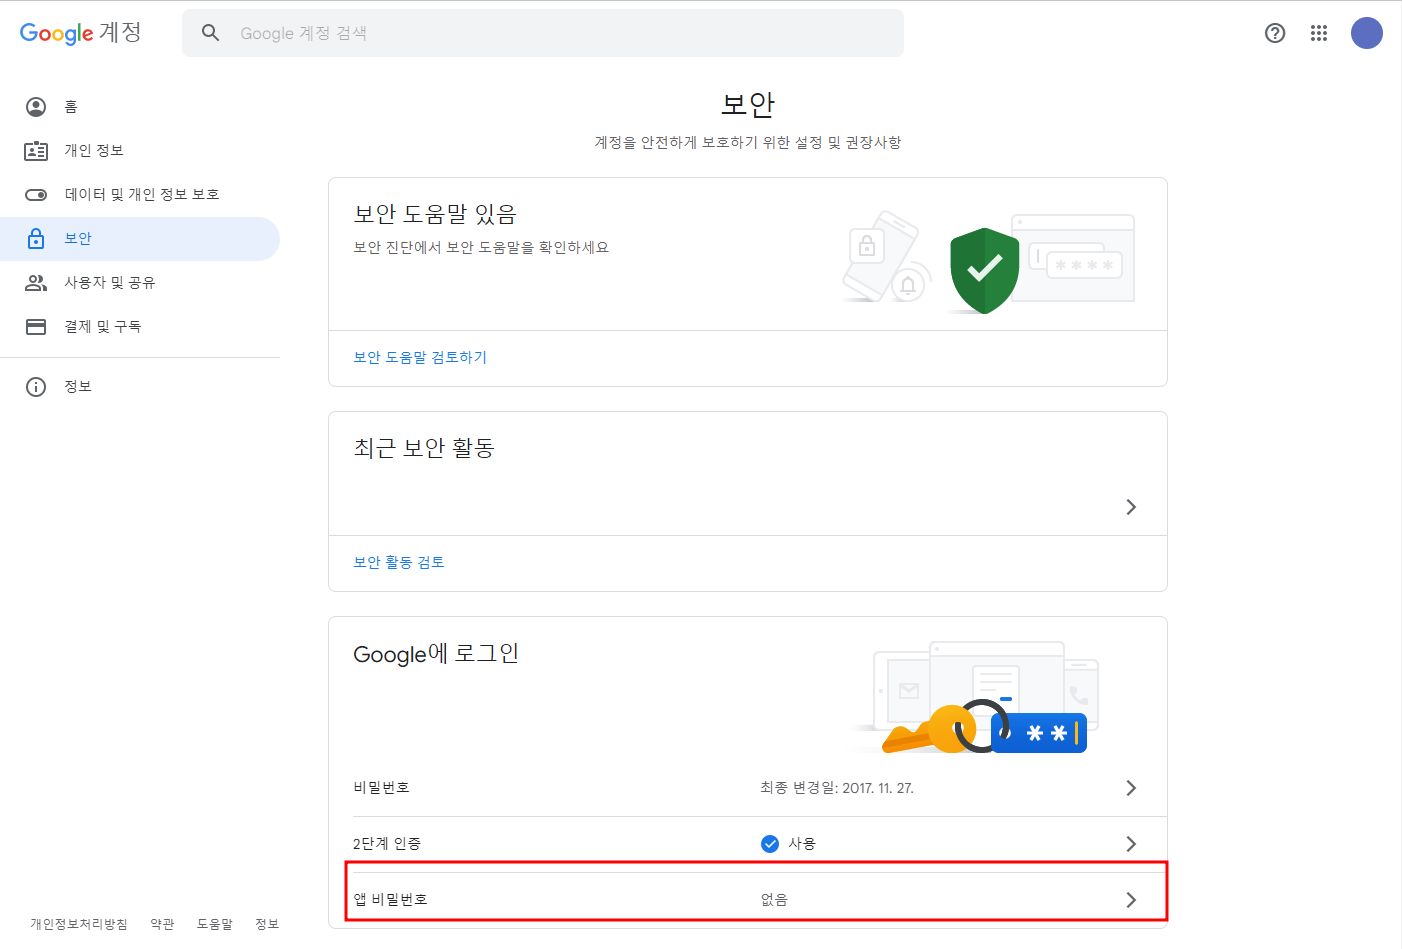This screenshot has height=949, width=1402.
Task: Click the 비밀번호 row label
Action: click(x=381, y=788)
